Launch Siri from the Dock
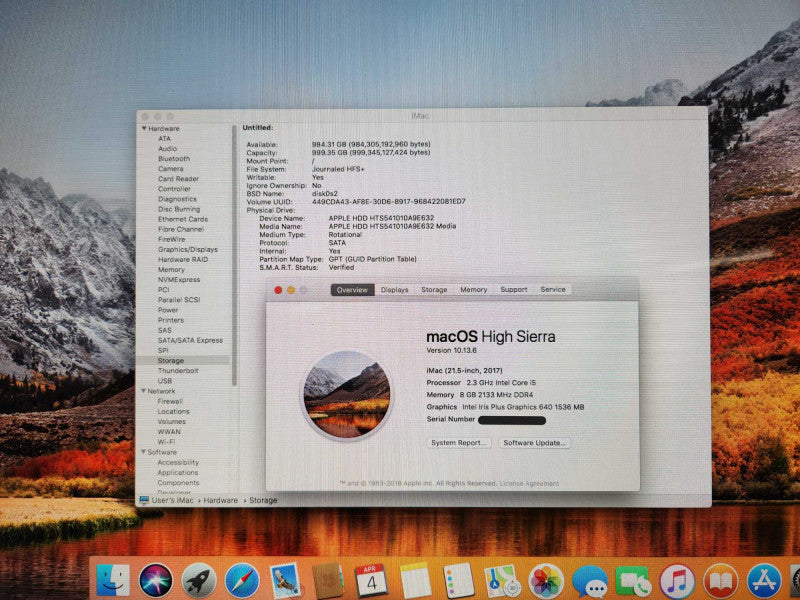 point(156,580)
